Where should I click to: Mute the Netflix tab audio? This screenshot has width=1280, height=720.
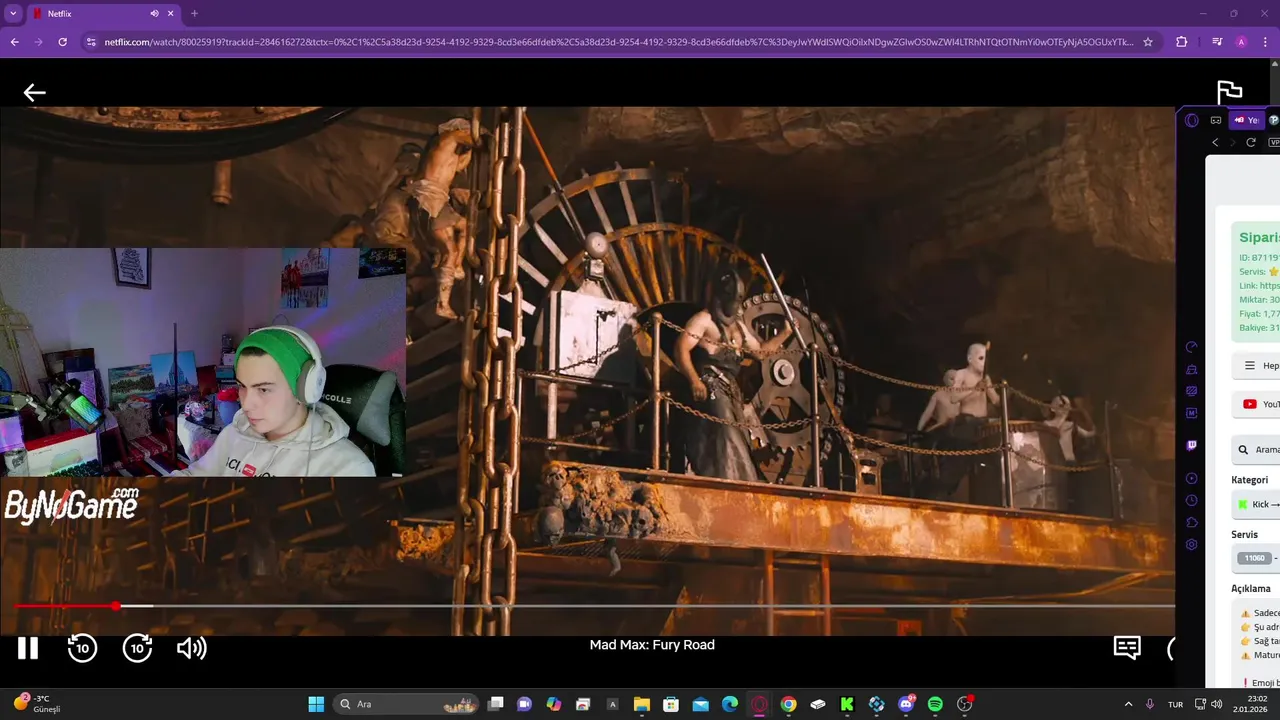pyautogui.click(x=154, y=14)
